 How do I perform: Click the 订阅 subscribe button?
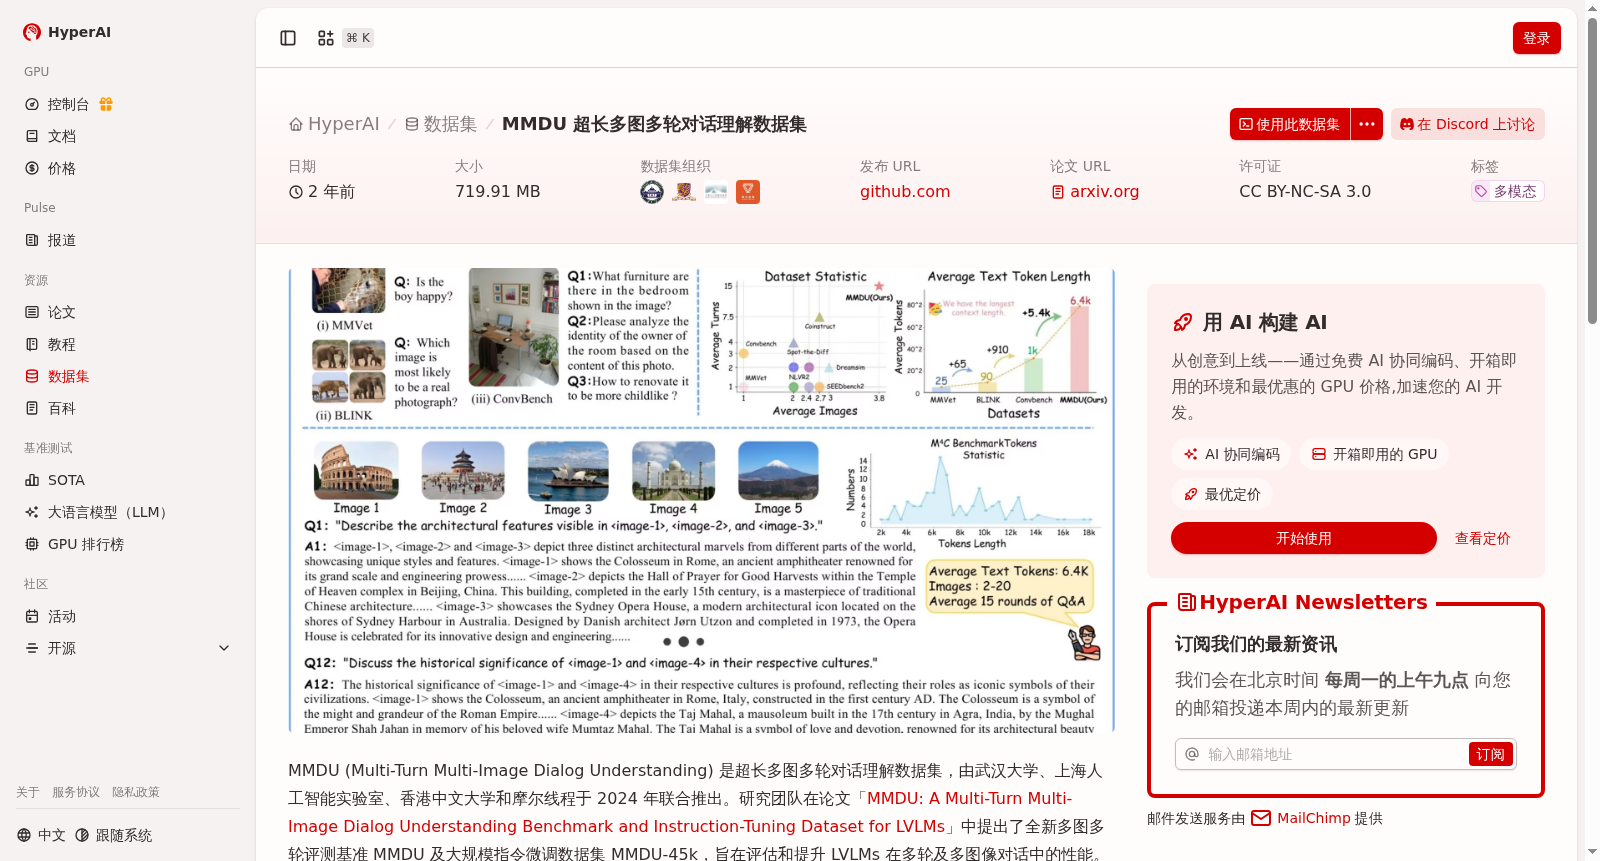(x=1490, y=754)
